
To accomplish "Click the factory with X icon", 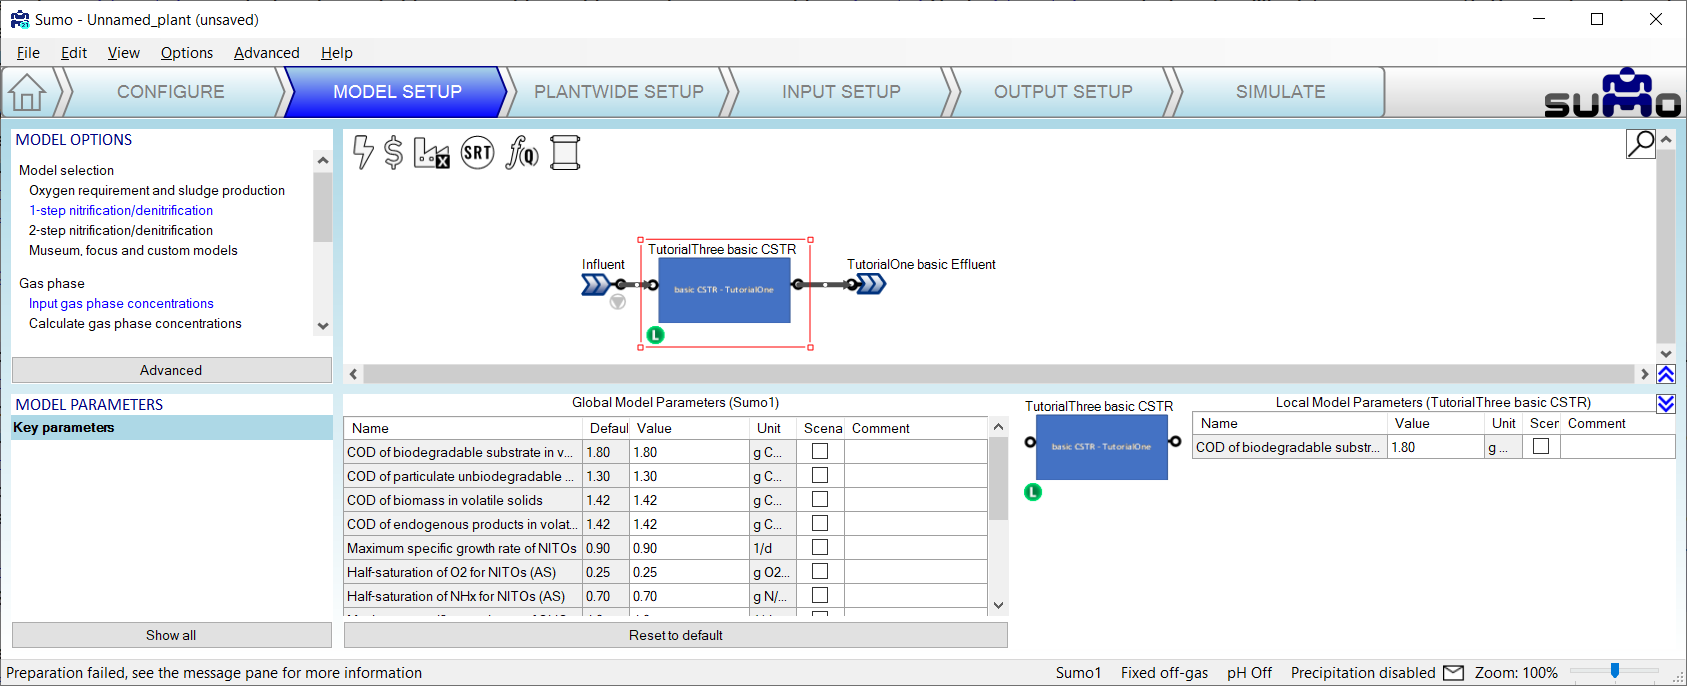I will click(x=432, y=153).
